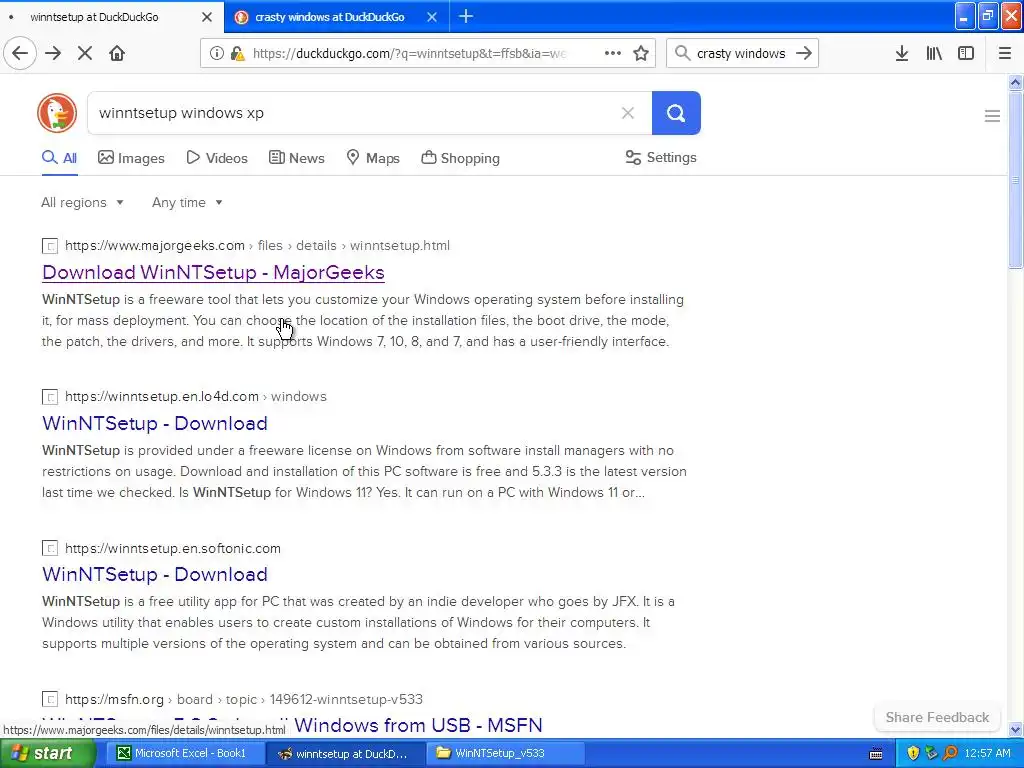This screenshot has width=1024, height=768.
Task: Expand the All regions dropdown
Action: [x=82, y=202]
